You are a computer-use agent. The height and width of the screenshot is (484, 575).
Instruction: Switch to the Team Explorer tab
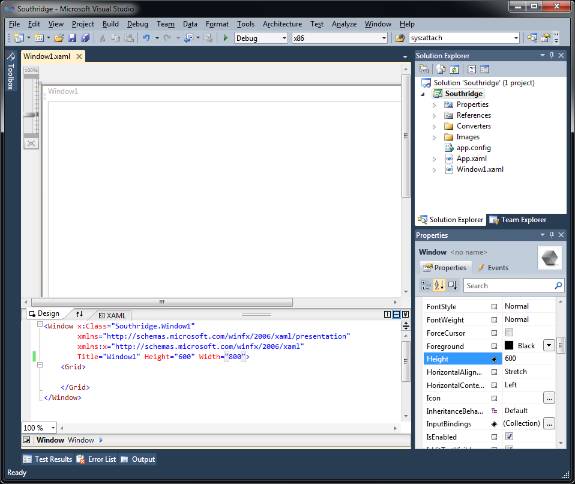[518, 220]
